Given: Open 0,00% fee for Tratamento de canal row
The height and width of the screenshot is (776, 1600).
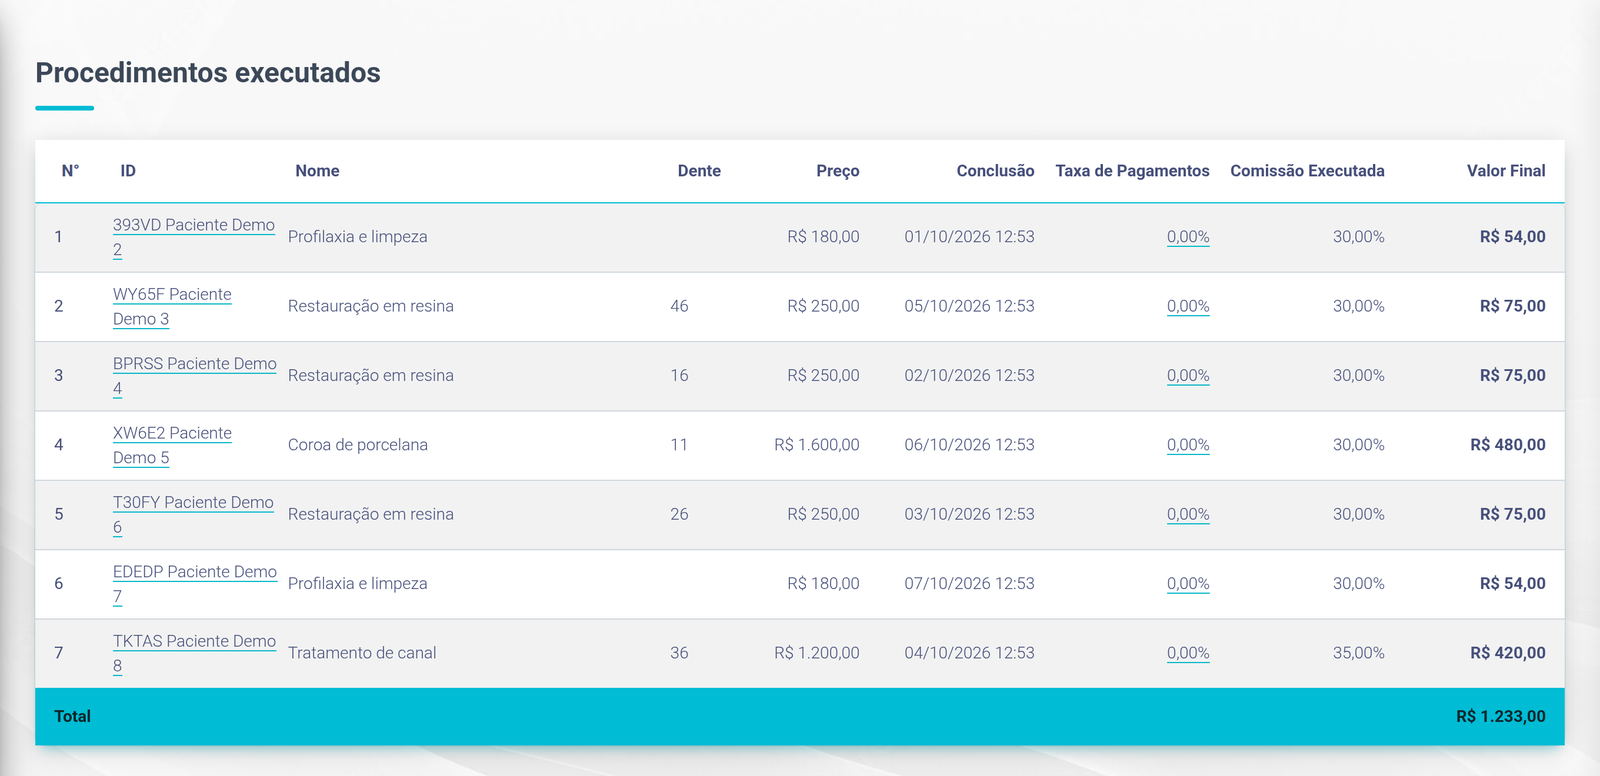Looking at the screenshot, I should 1188,653.
